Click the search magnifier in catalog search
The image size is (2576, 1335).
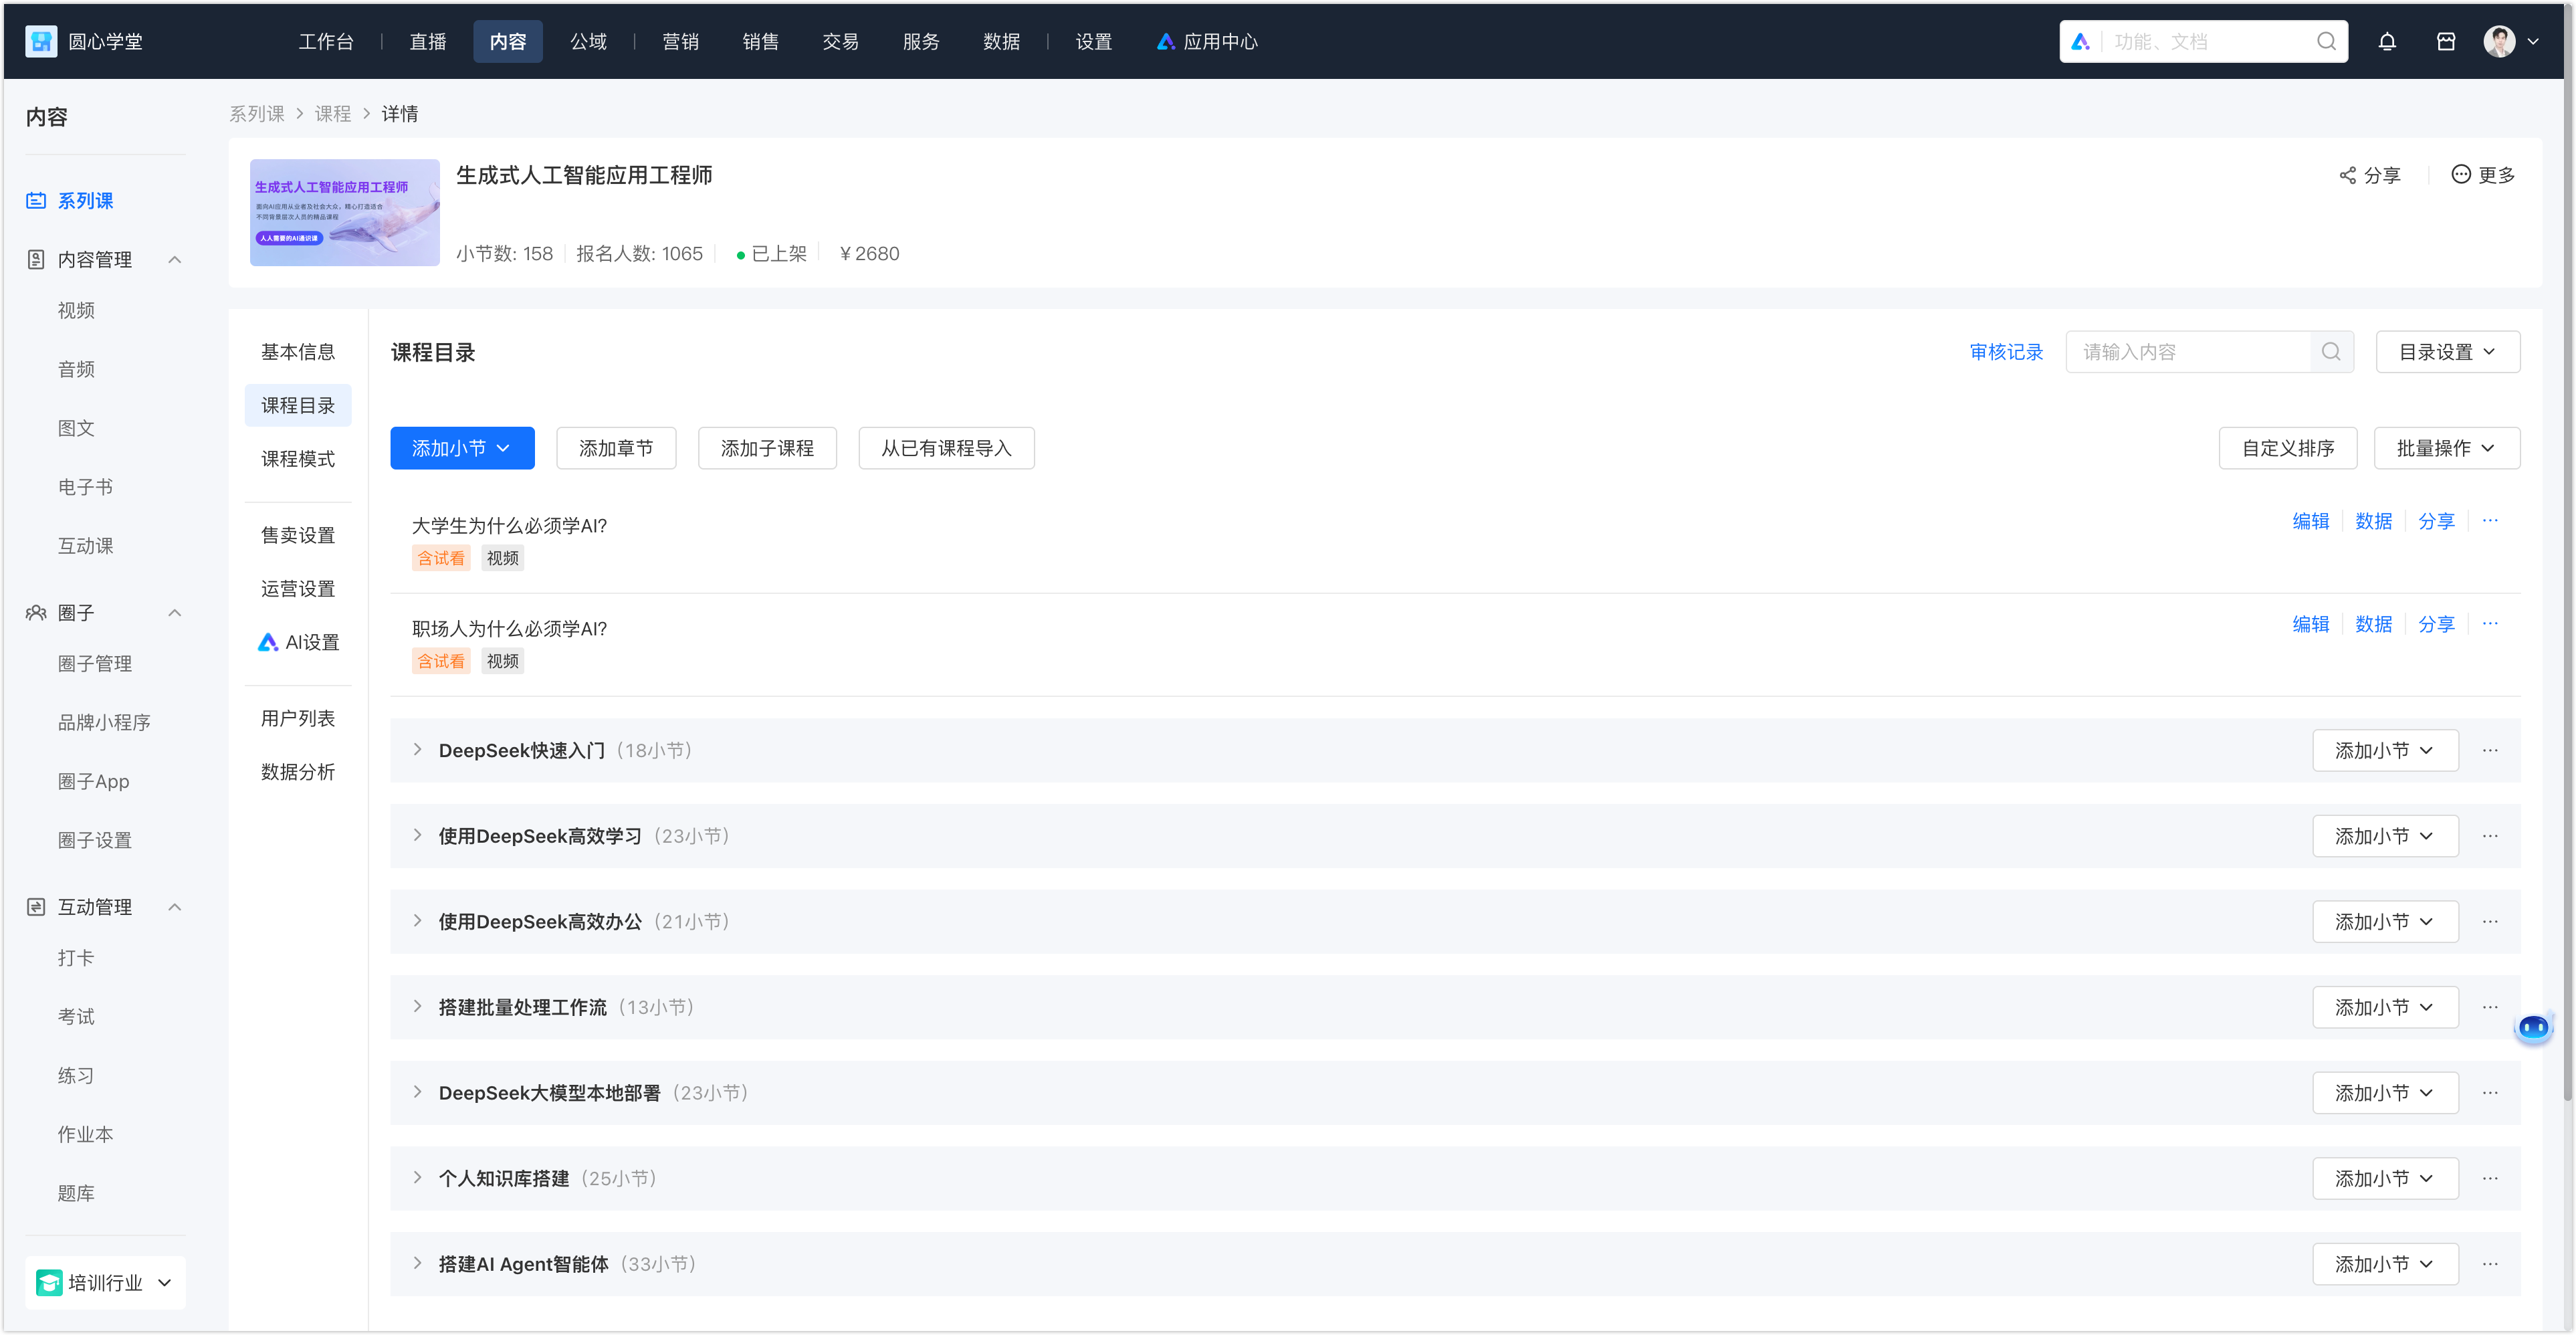coord(2330,352)
